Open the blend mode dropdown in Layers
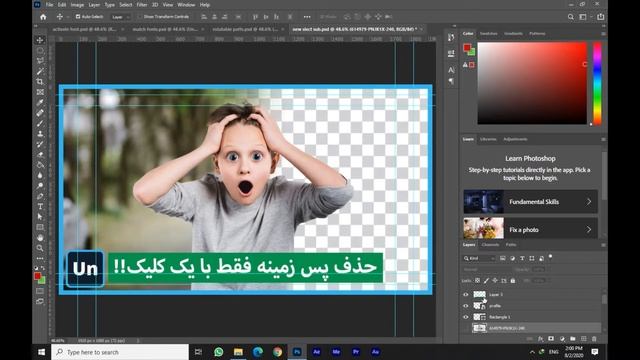 (x=487, y=269)
